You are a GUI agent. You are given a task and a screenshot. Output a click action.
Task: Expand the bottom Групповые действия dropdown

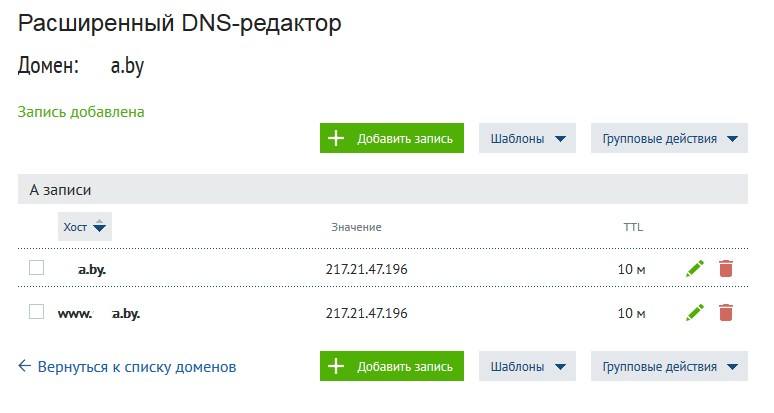pyautogui.click(x=669, y=366)
